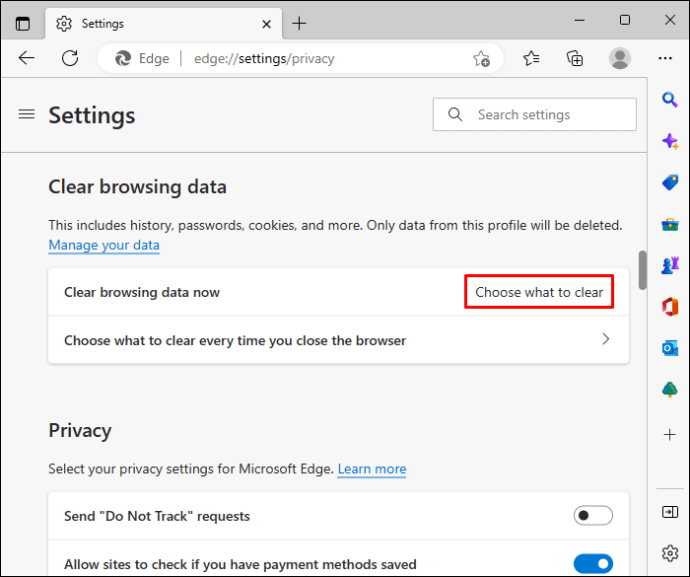Viewport: 690px width, 577px height.
Task: Enable the "Do Not Track" requests toggle
Action: (x=593, y=516)
